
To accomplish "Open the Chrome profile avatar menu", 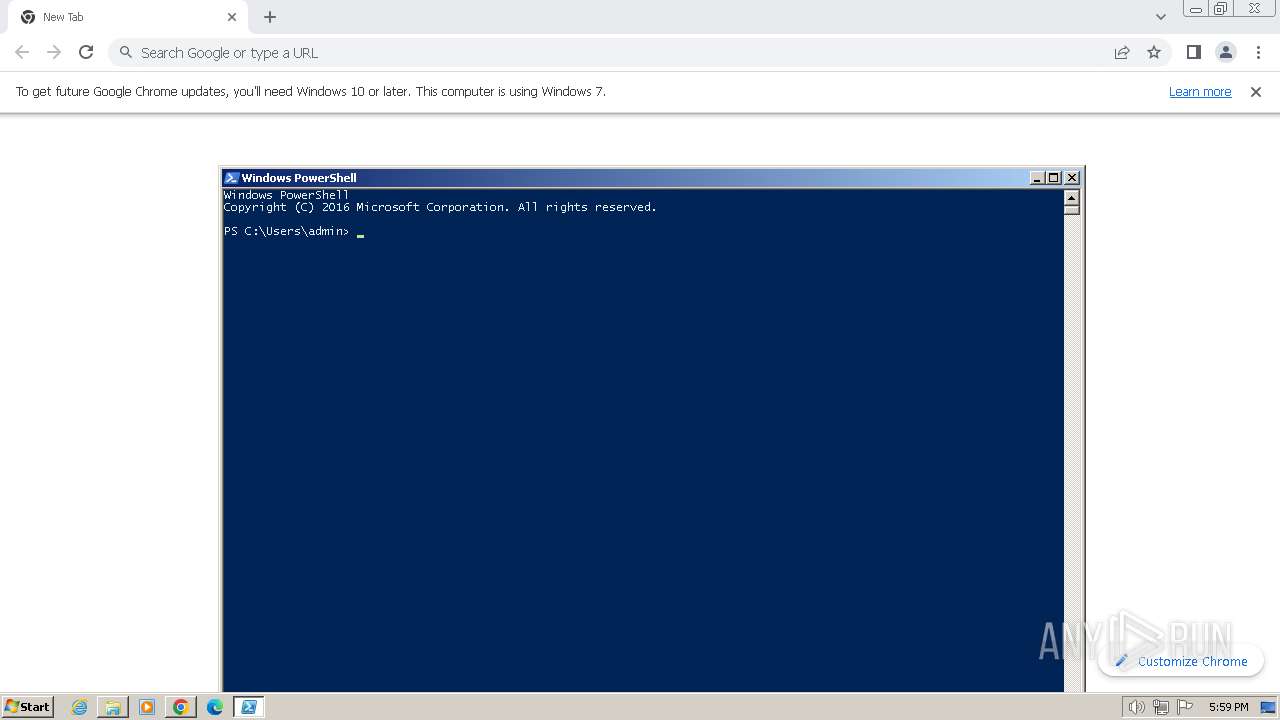I will [x=1225, y=52].
